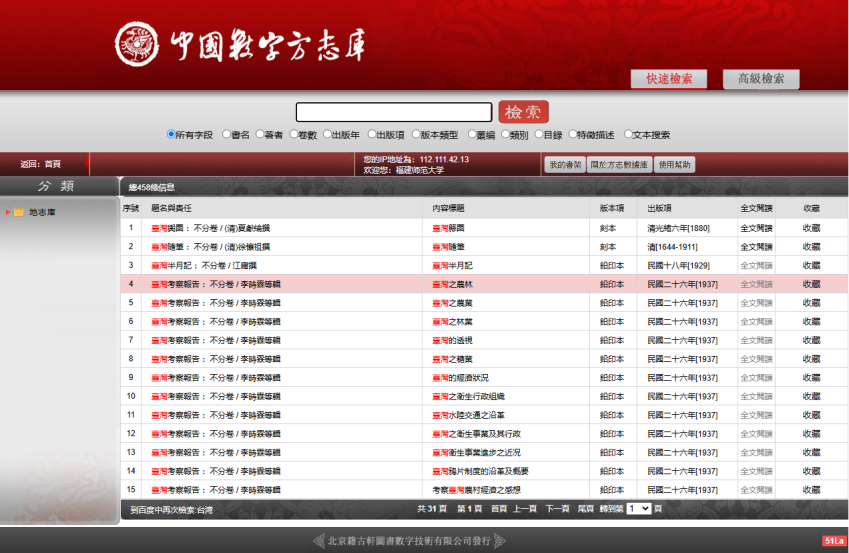
Task: Switch to the 快速檢索 tab
Action: (x=668, y=79)
